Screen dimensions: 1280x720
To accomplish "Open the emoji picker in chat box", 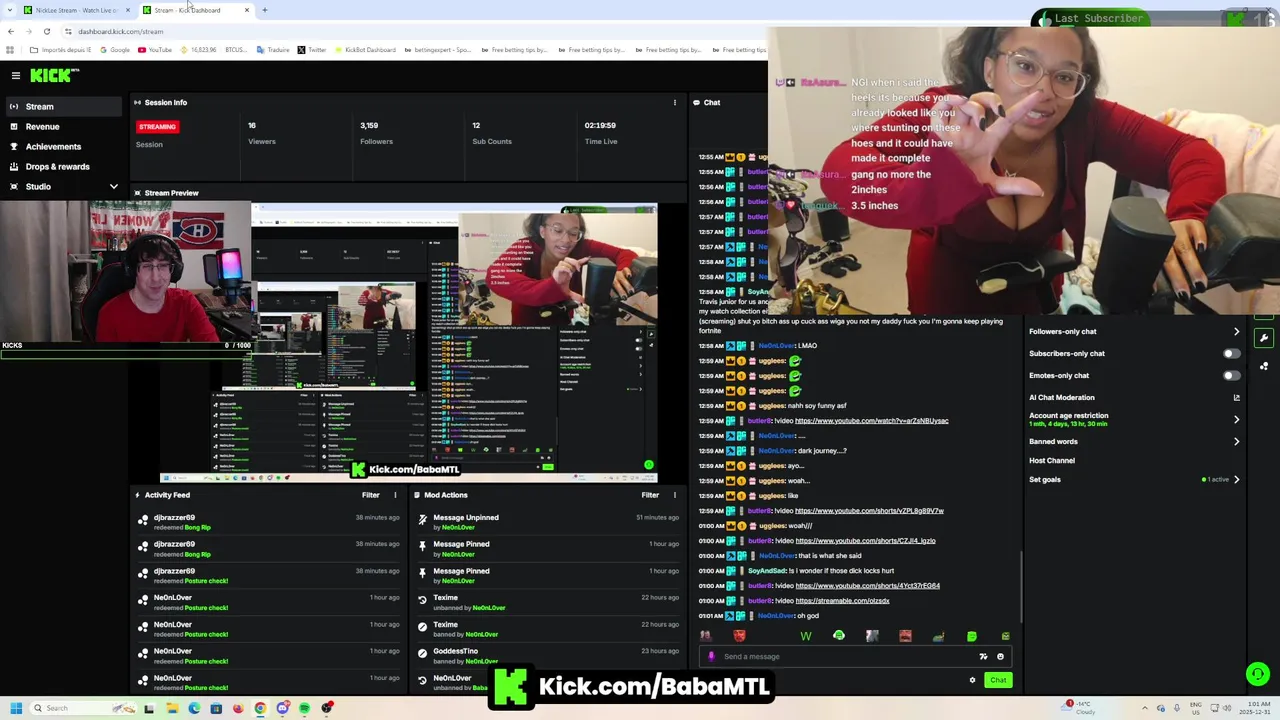I will tap(1000, 657).
